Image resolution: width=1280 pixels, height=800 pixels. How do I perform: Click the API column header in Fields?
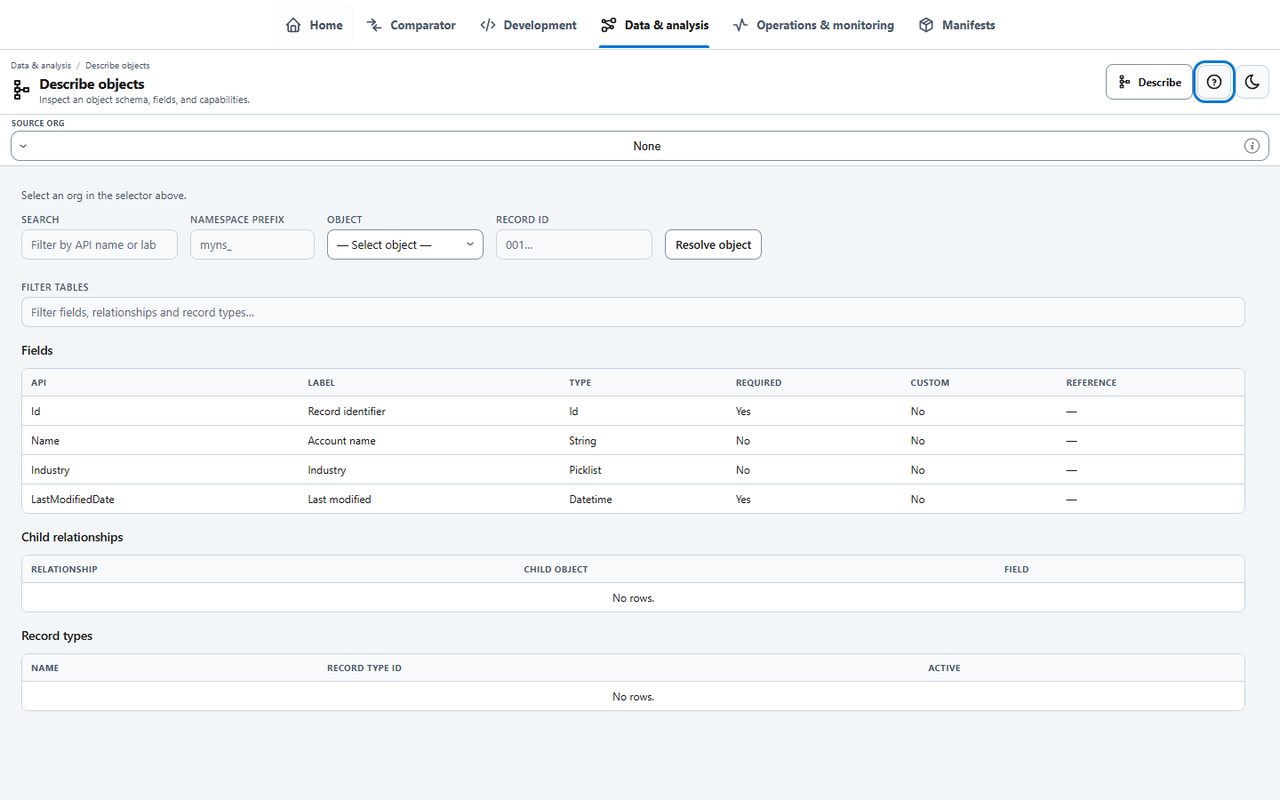[38, 383]
